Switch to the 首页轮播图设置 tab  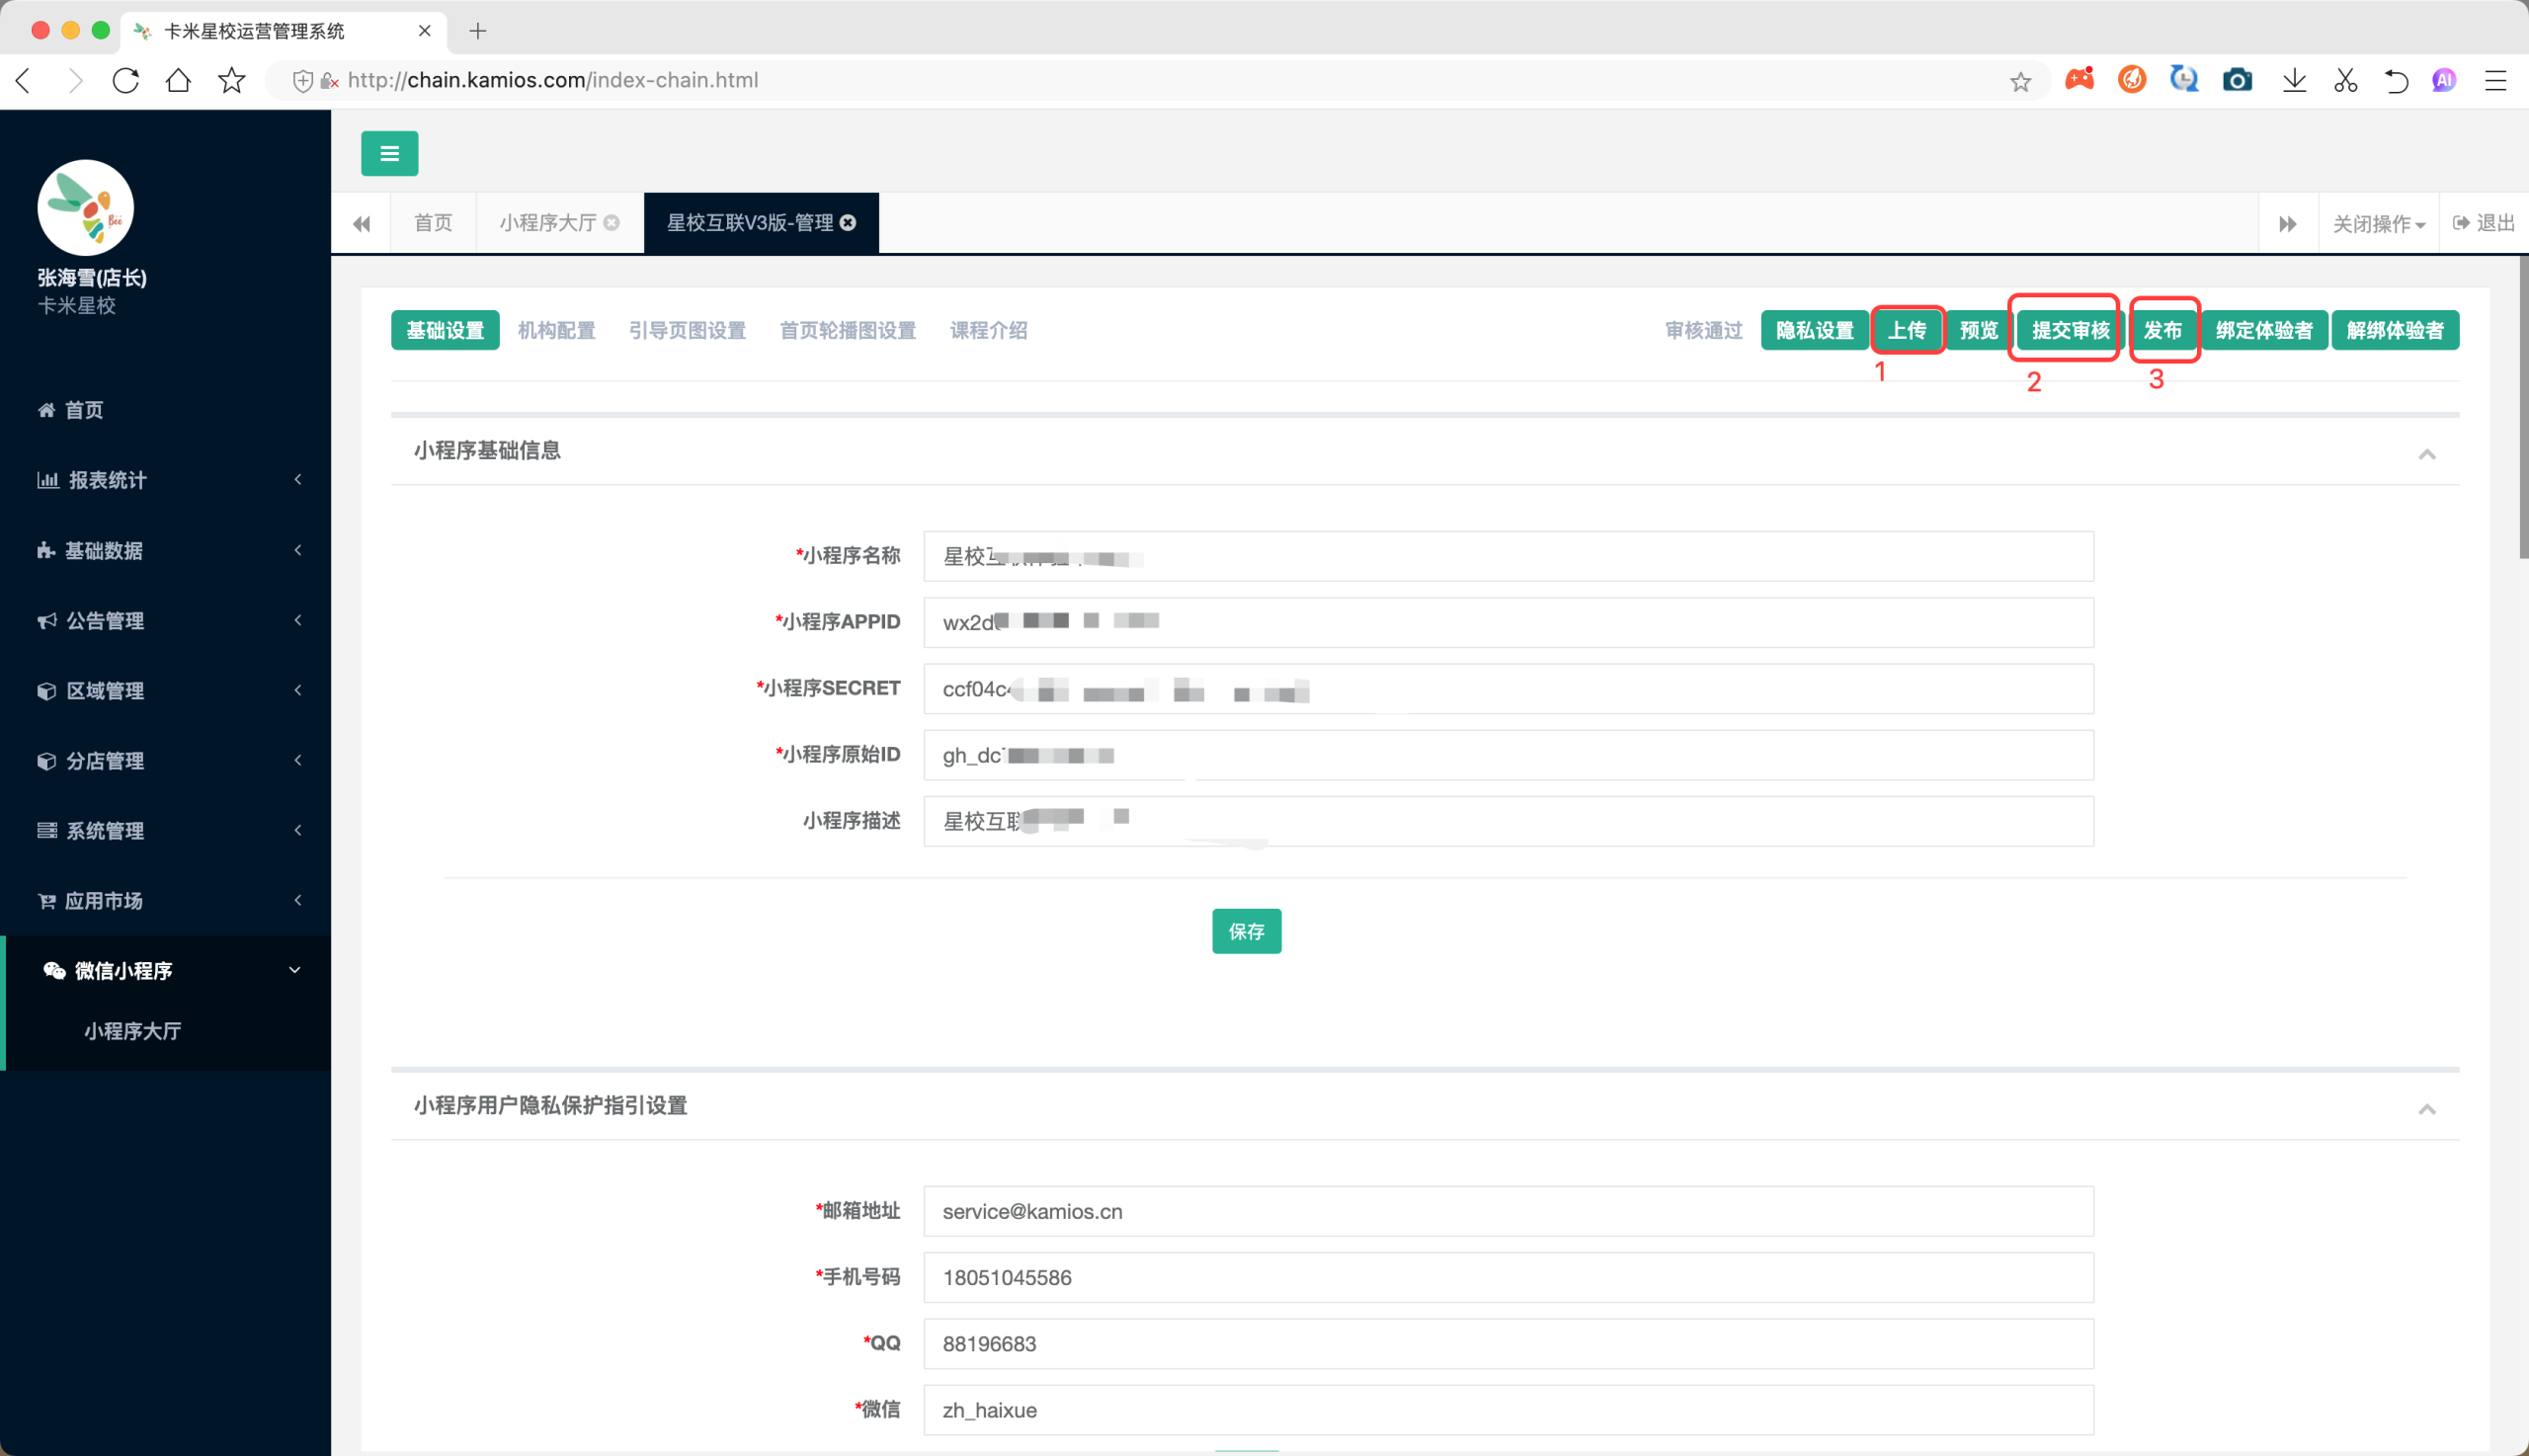pyautogui.click(x=847, y=331)
